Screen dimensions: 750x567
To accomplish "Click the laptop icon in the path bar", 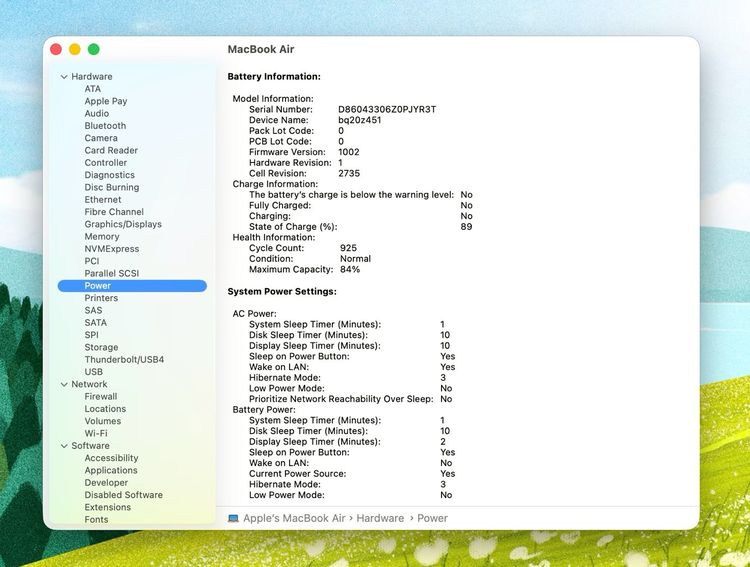I will pos(233,518).
